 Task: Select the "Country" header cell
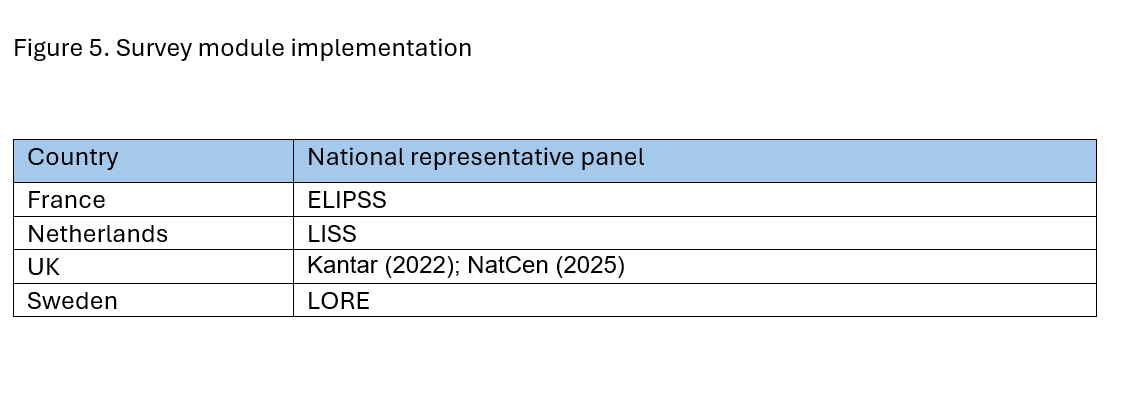coord(72,158)
